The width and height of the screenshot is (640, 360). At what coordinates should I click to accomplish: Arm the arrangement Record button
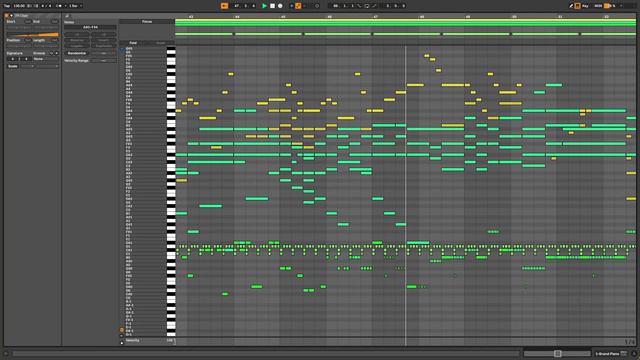pyautogui.click(x=280, y=6)
